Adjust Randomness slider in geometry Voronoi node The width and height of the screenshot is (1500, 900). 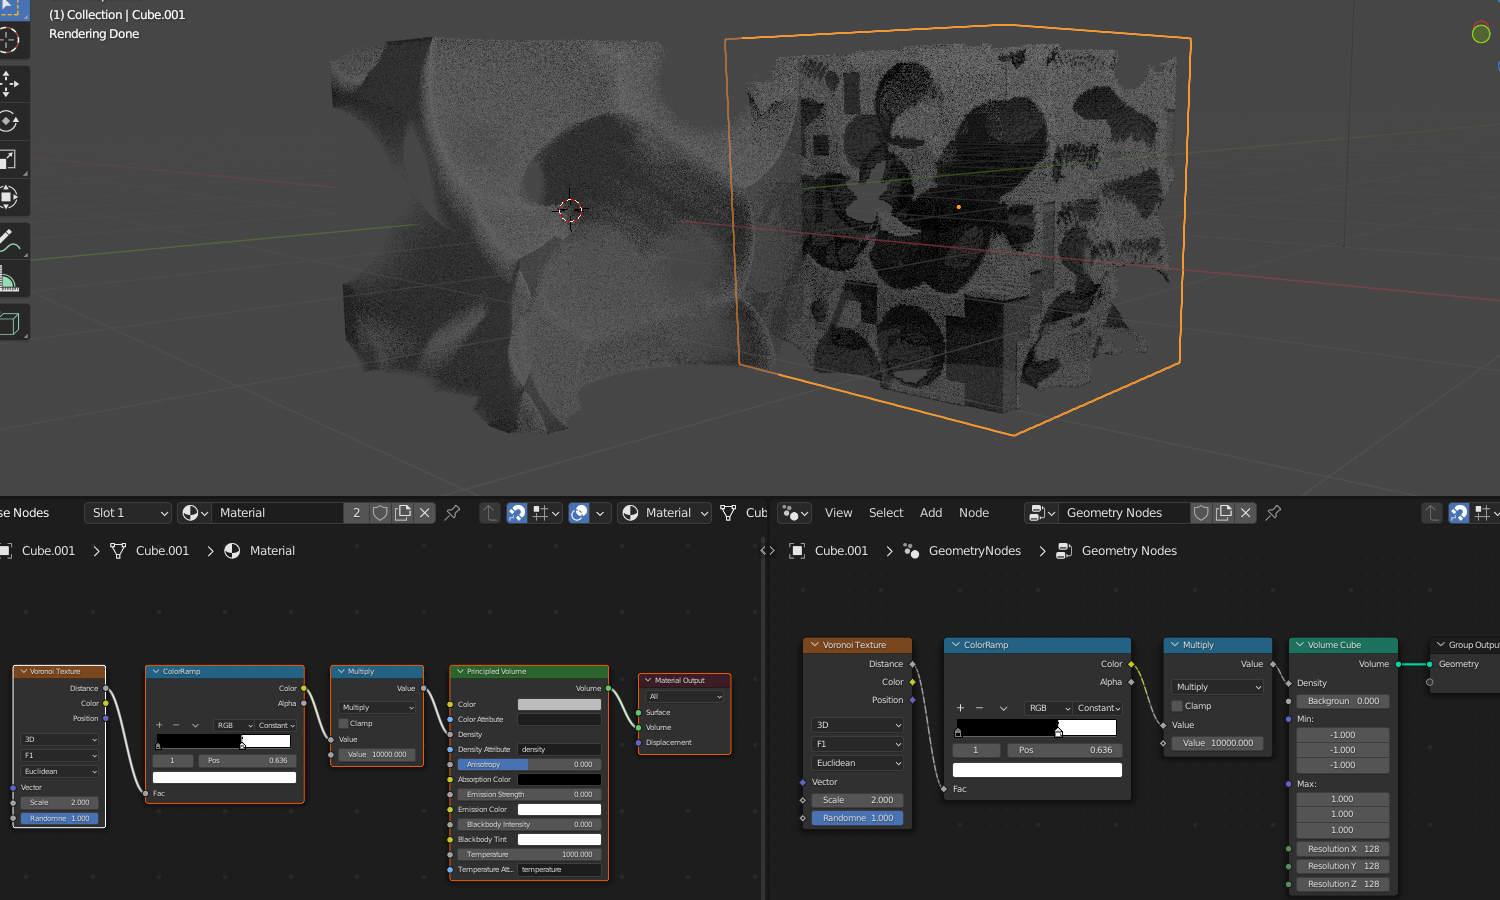coord(857,818)
